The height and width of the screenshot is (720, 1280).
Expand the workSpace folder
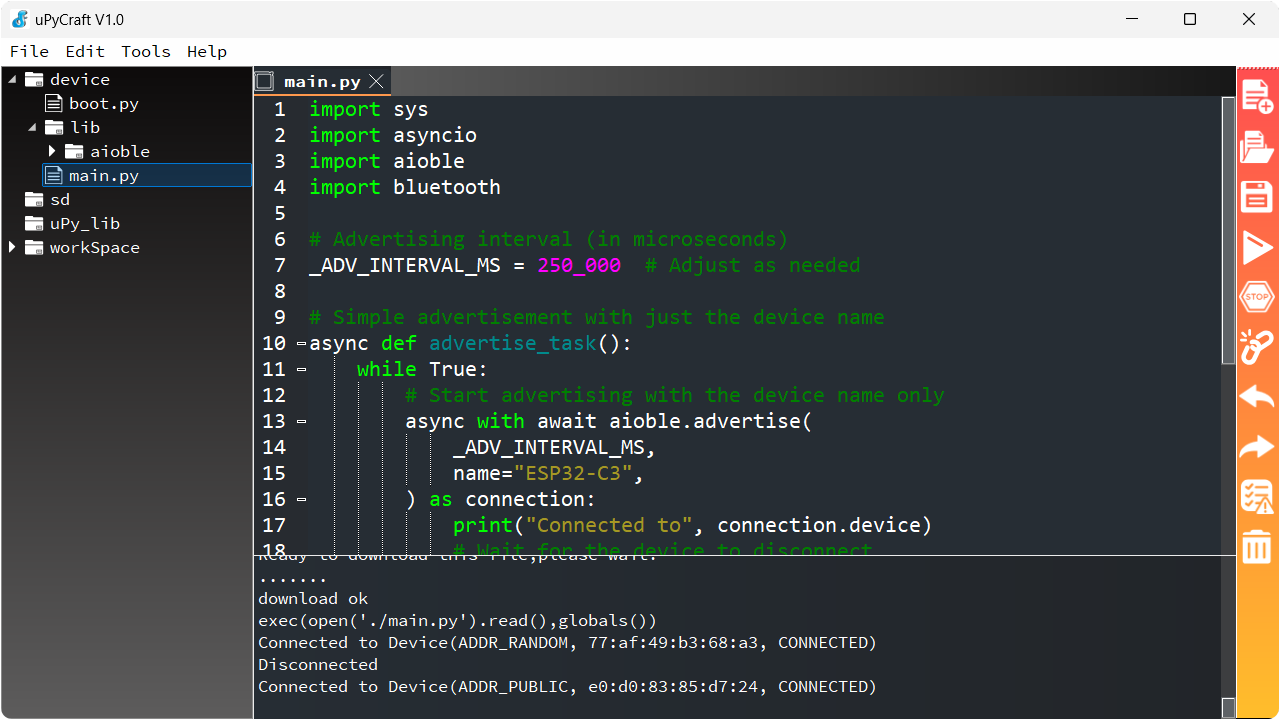click(13, 247)
